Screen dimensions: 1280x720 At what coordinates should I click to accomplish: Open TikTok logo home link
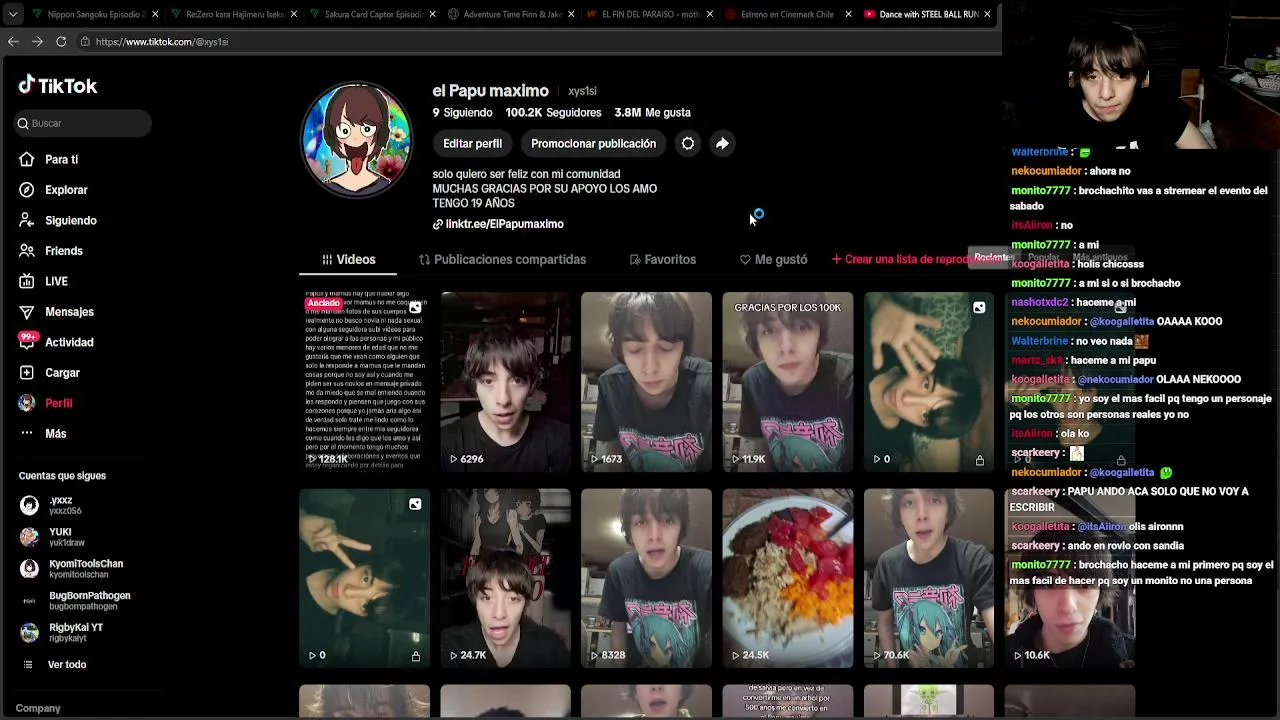pos(57,86)
